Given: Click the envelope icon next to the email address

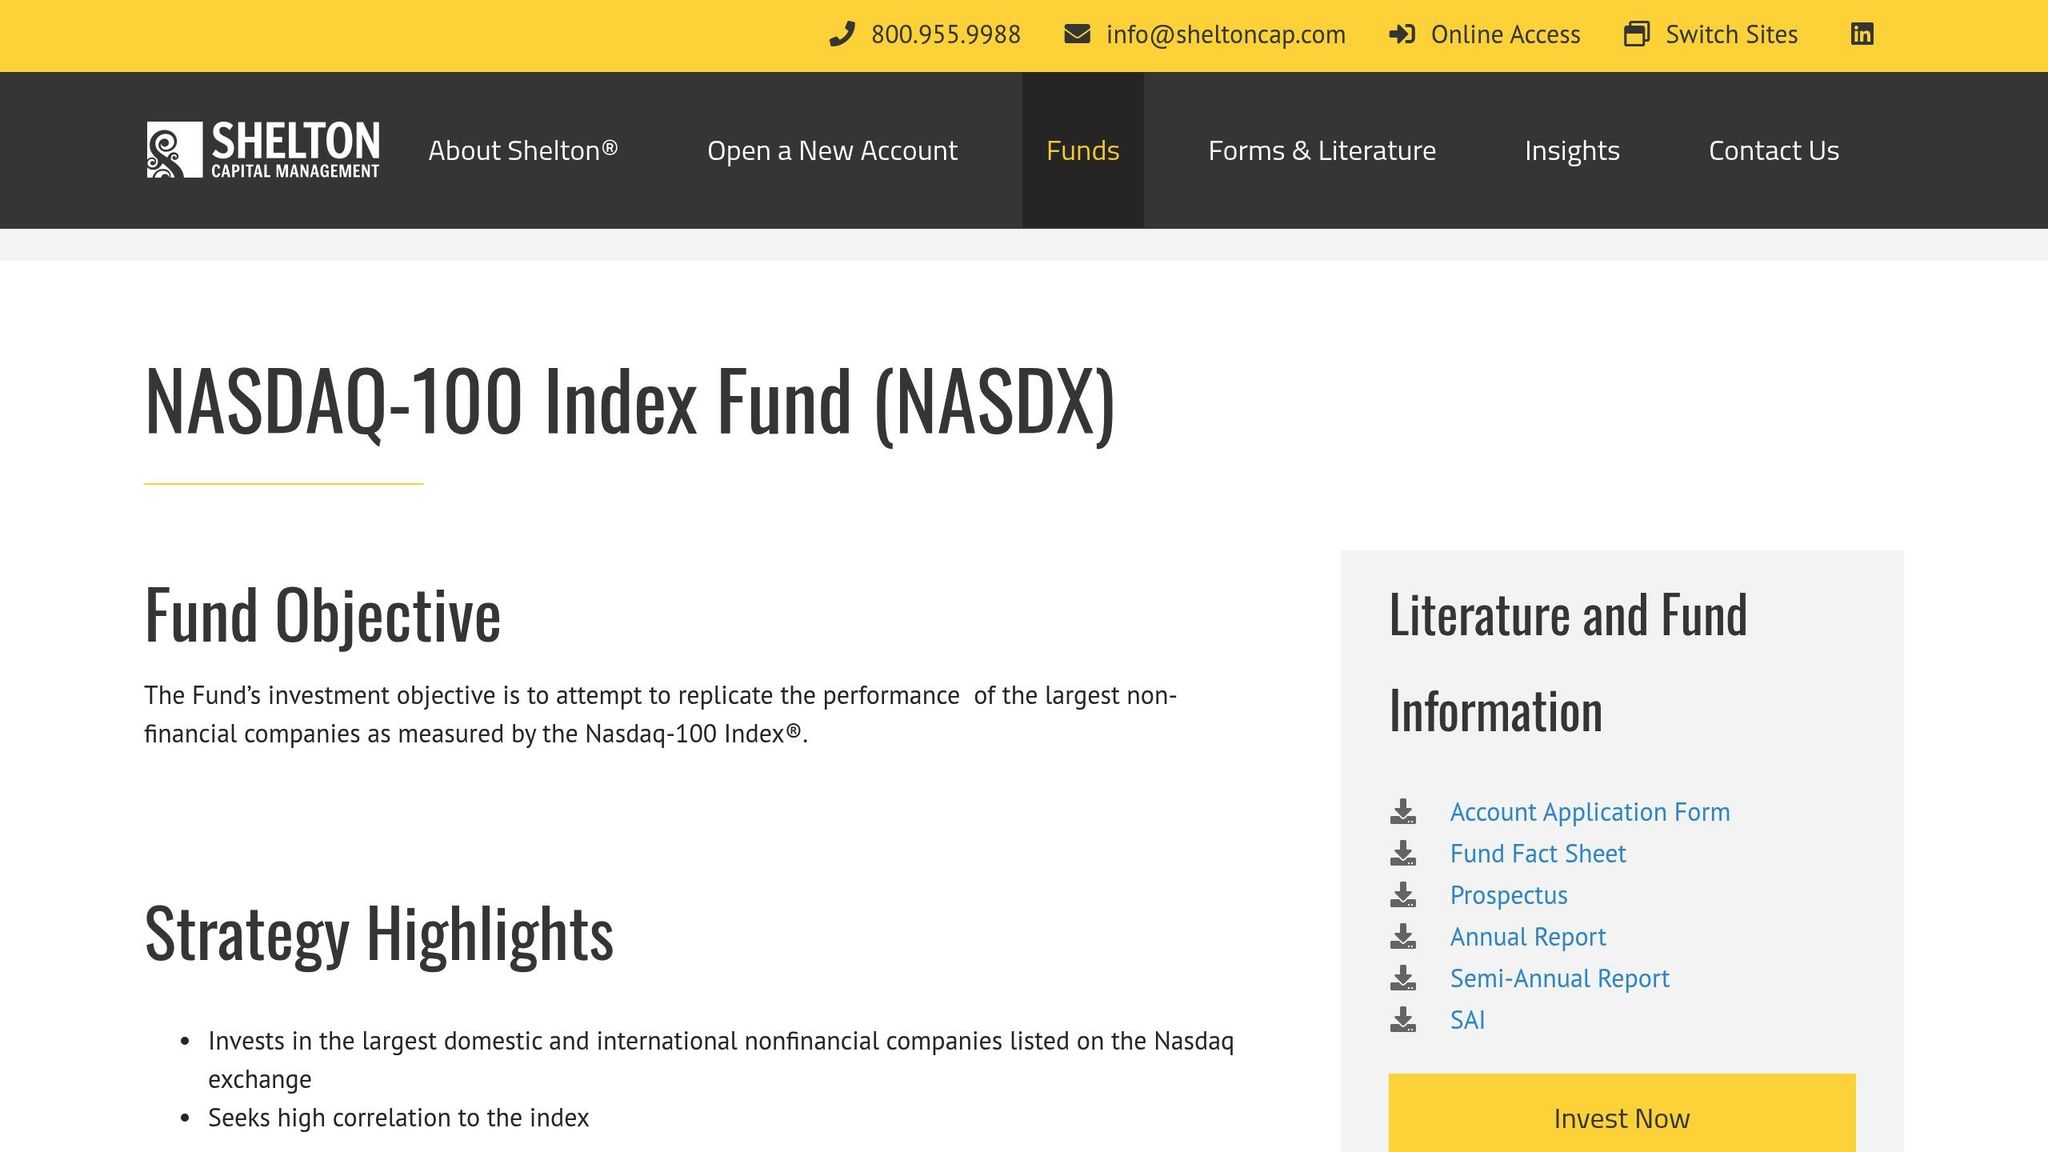Looking at the screenshot, I should coord(1077,34).
